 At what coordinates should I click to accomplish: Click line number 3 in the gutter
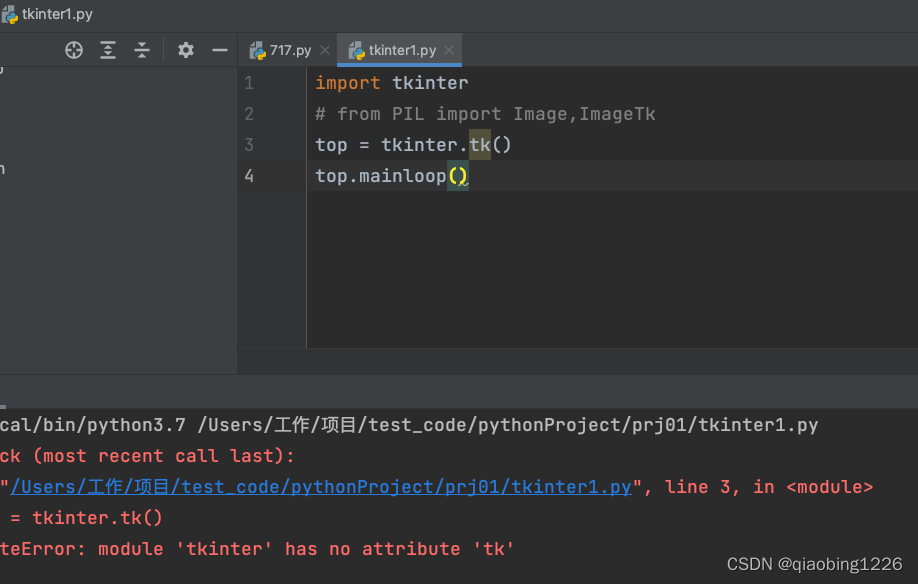pyautogui.click(x=249, y=145)
